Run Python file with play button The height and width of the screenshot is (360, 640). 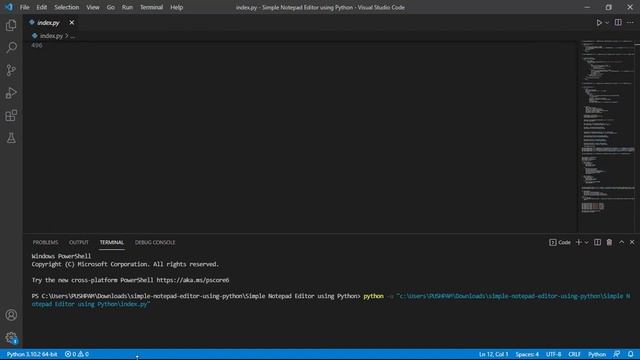point(599,23)
